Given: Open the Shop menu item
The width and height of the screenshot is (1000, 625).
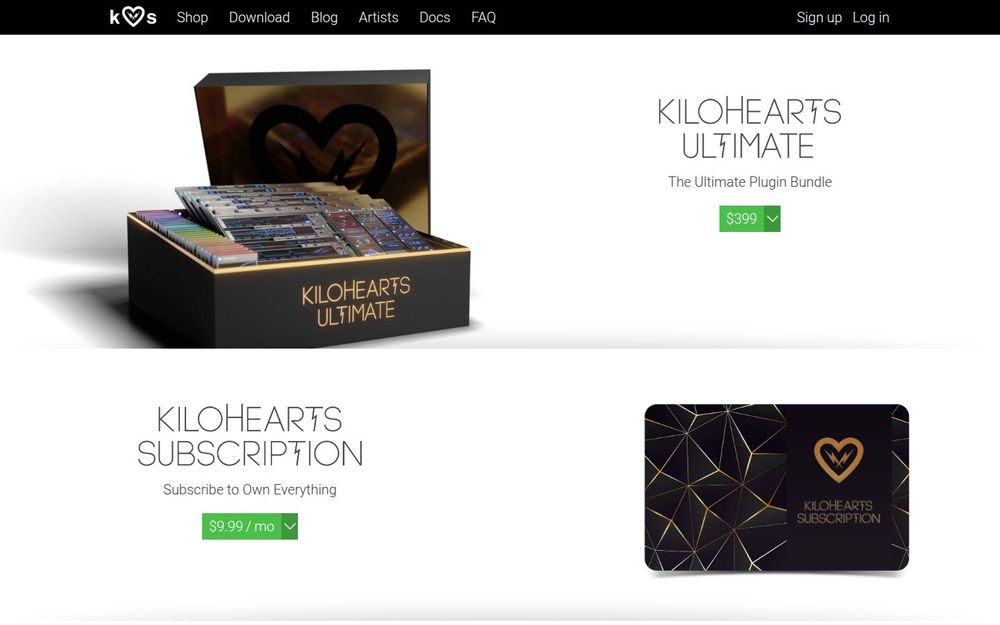Looking at the screenshot, I should point(192,17).
